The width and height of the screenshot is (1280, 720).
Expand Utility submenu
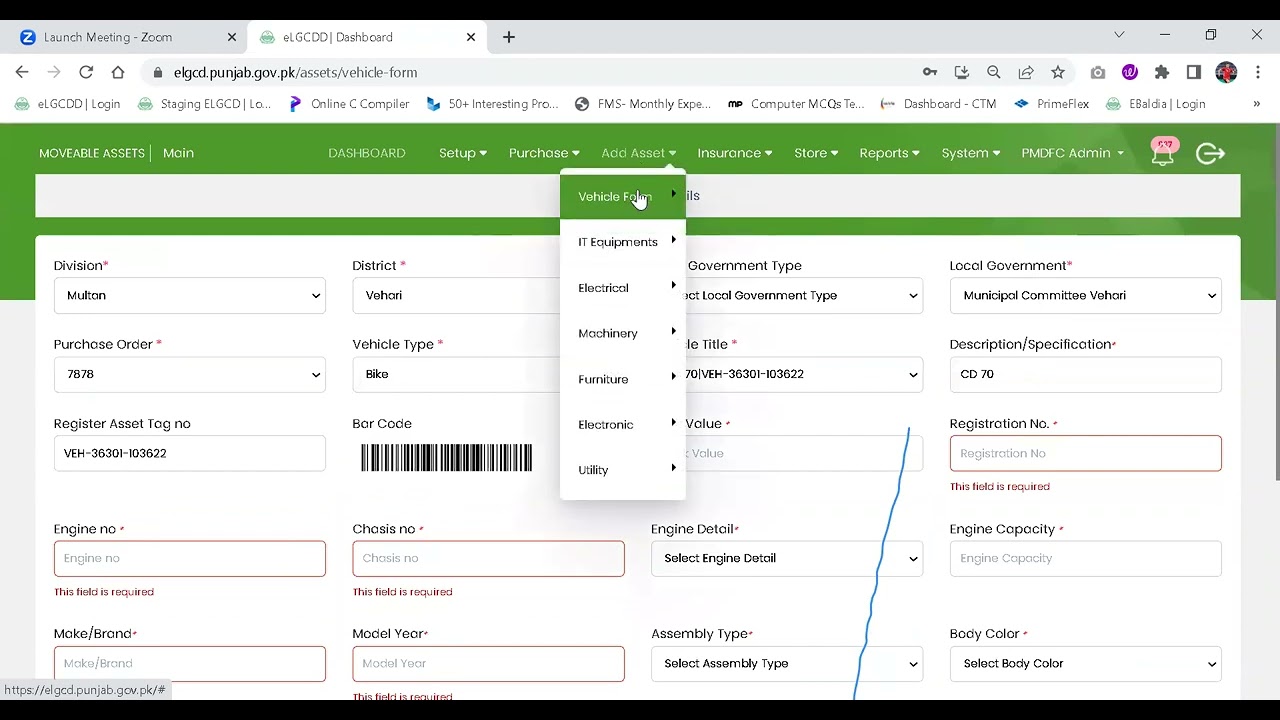[x=623, y=470]
